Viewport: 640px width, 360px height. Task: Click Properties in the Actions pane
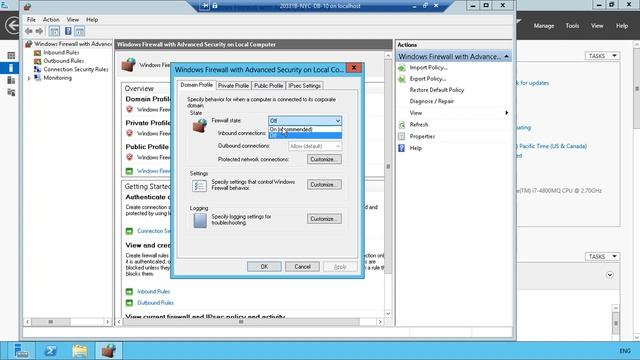(422, 136)
